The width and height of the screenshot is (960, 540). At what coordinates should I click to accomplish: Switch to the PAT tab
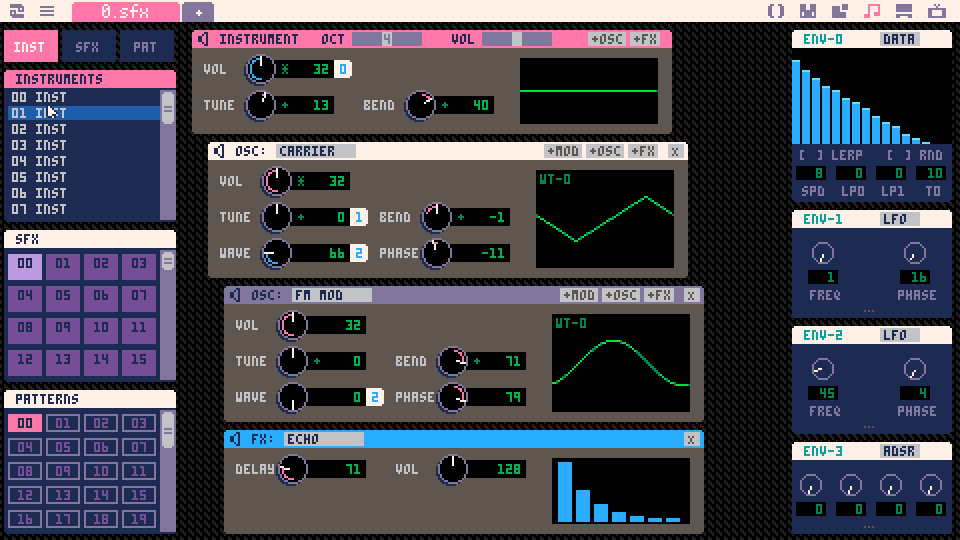coord(145,47)
